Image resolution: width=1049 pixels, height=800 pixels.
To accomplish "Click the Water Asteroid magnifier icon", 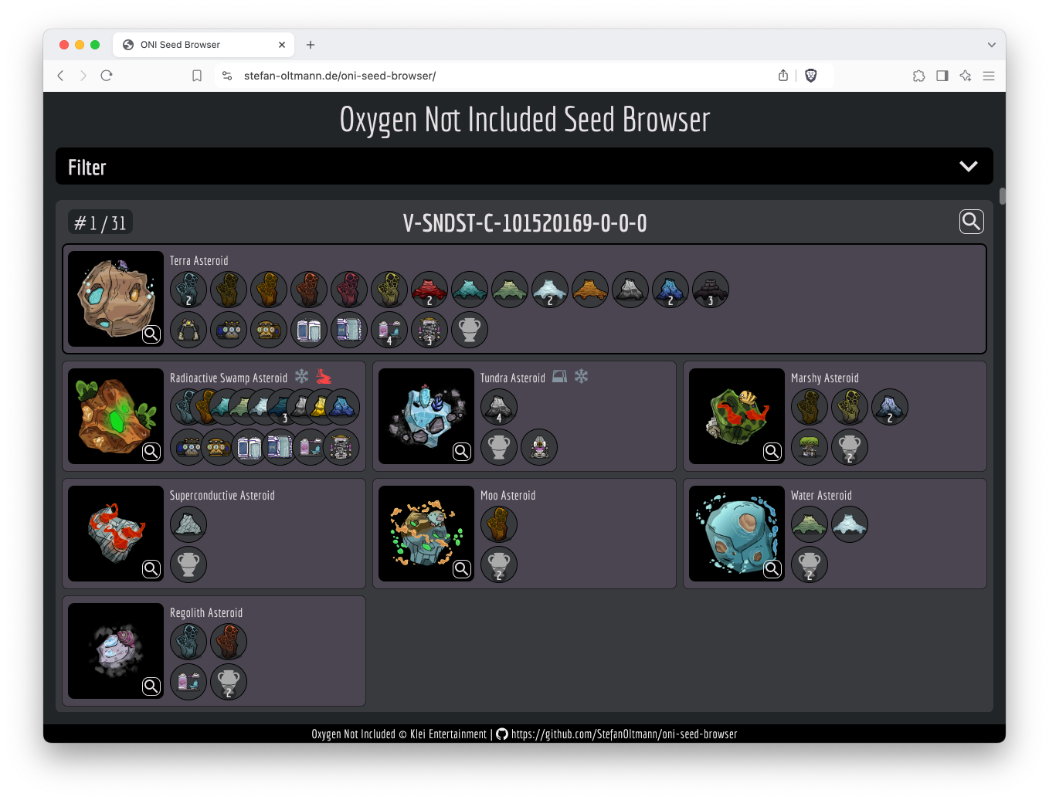I will coord(772,569).
